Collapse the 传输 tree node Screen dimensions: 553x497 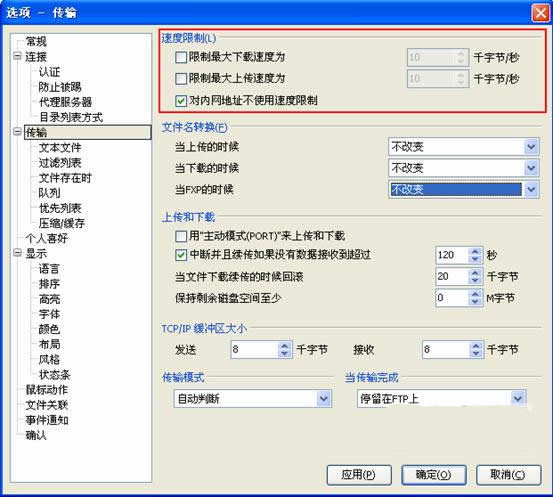[17, 132]
